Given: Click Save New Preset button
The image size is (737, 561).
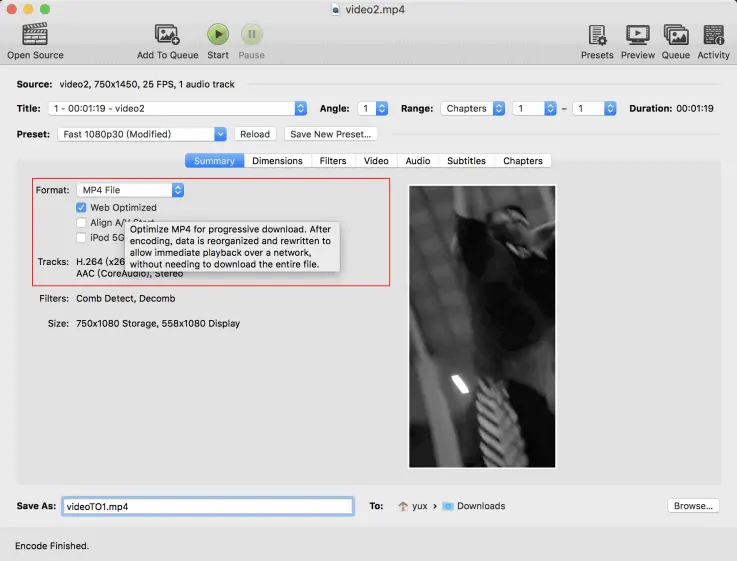Looking at the screenshot, I should tap(330, 134).
